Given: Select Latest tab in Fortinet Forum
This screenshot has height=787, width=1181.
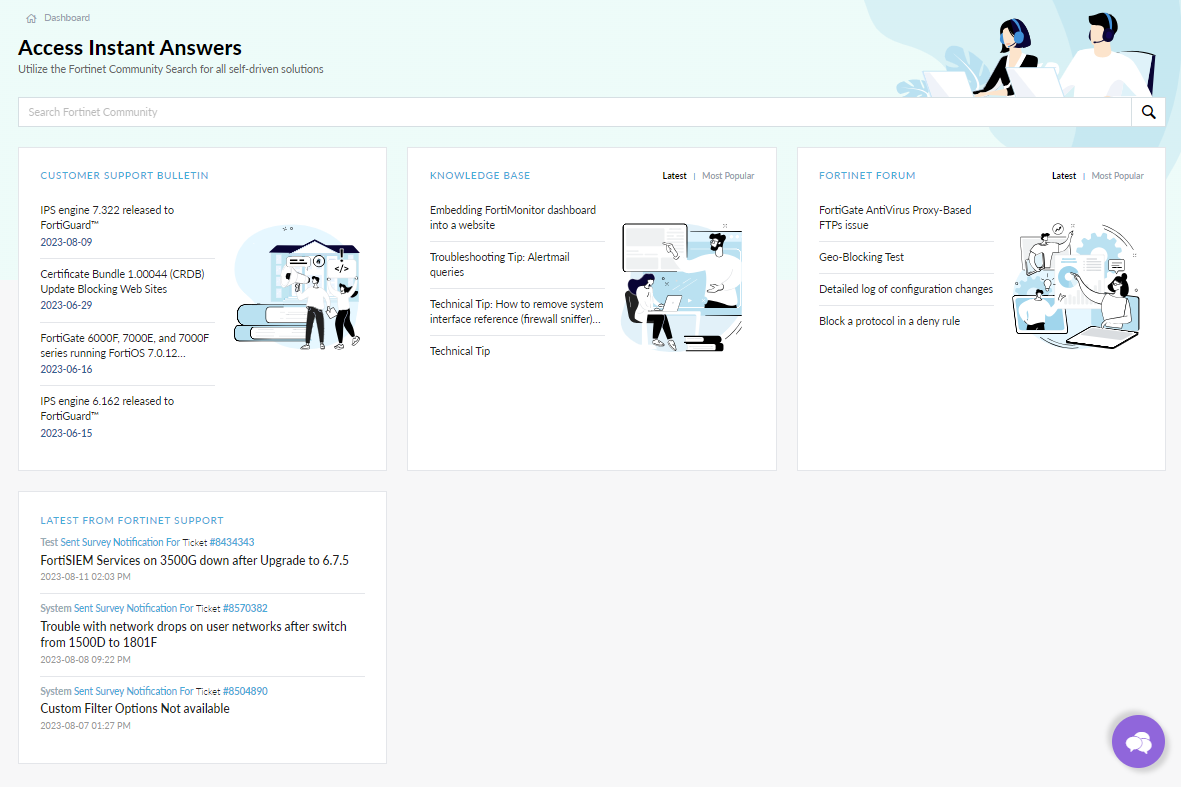Looking at the screenshot, I should tap(1064, 175).
